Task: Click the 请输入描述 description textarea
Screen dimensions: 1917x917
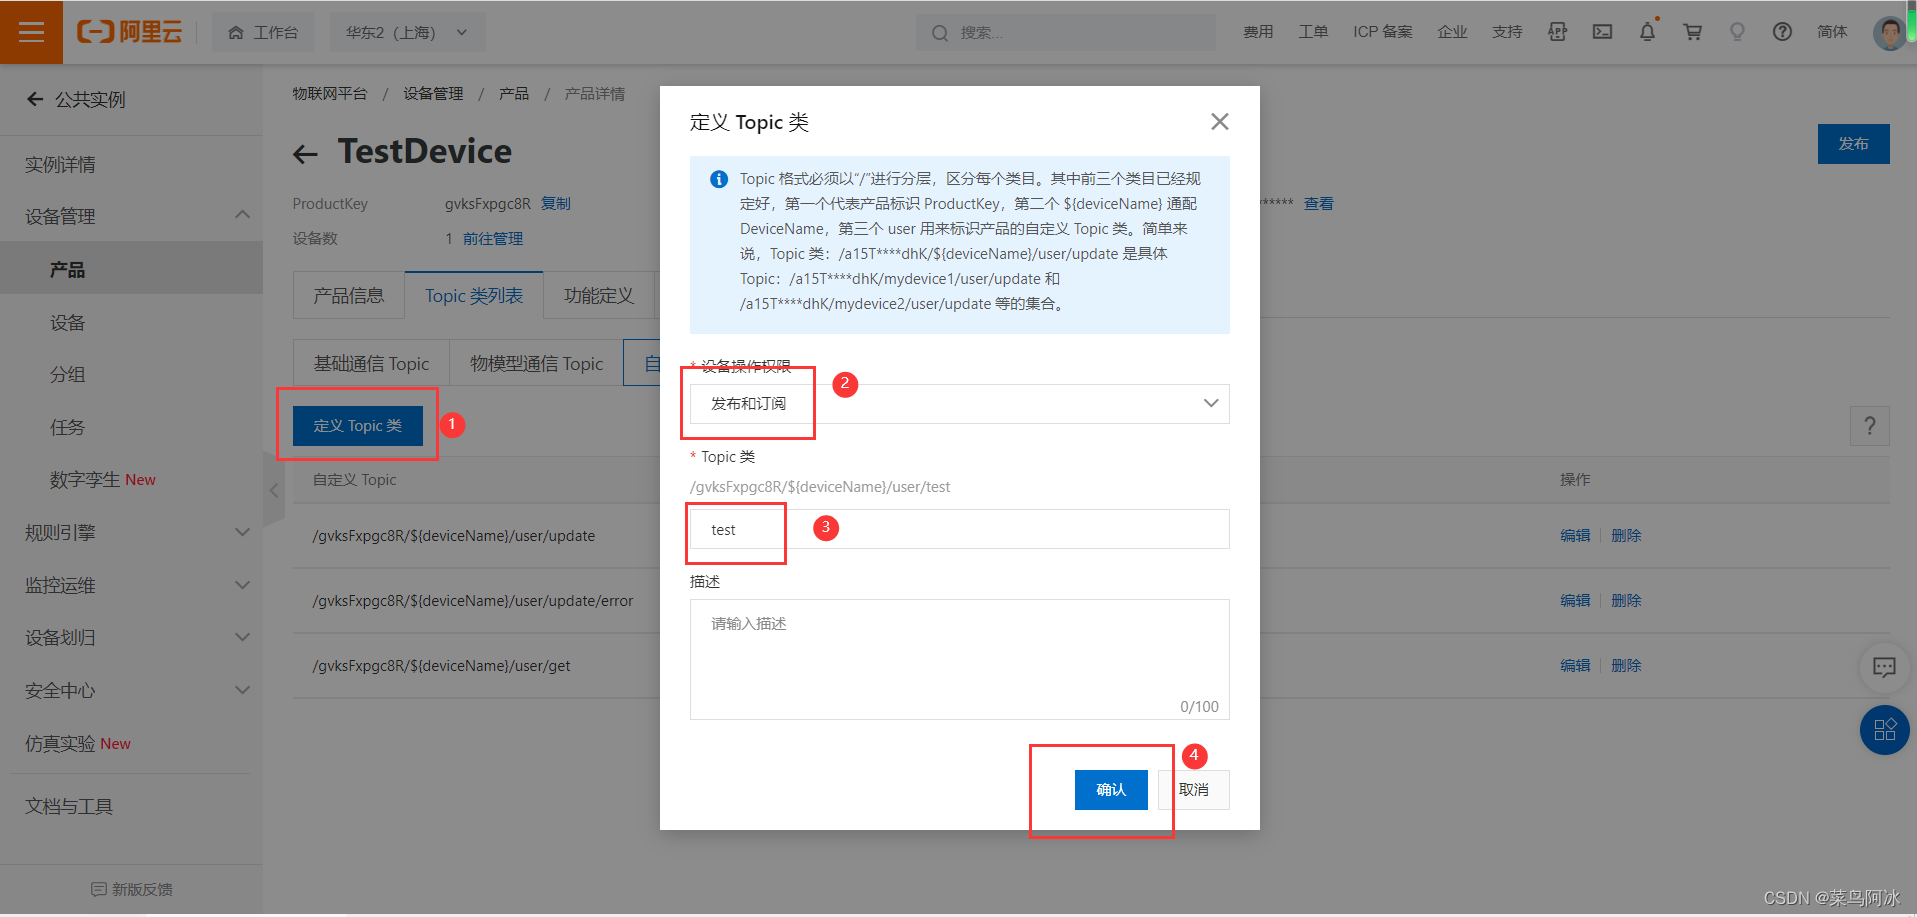Action: coord(958,659)
